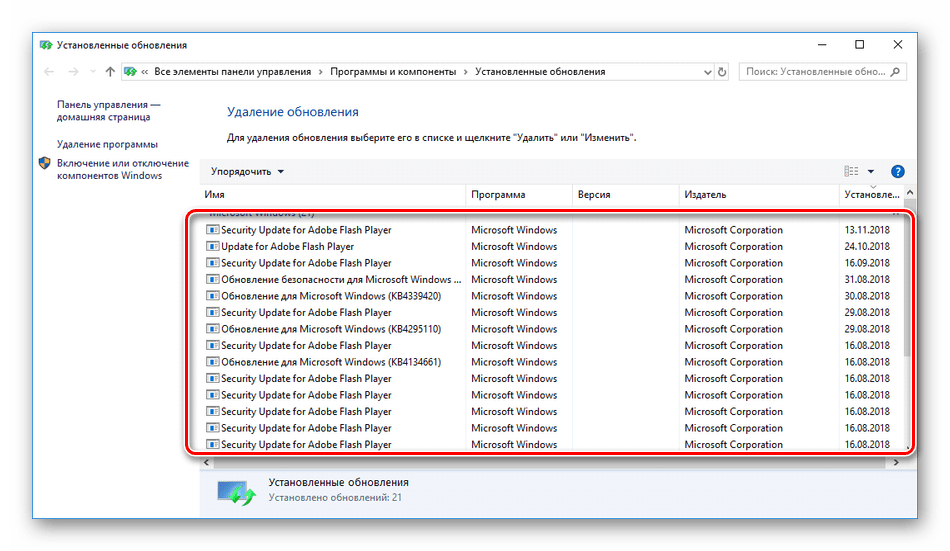
Task: Go to 'Панель управления — домашняя страница'
Action: [108, 110]
